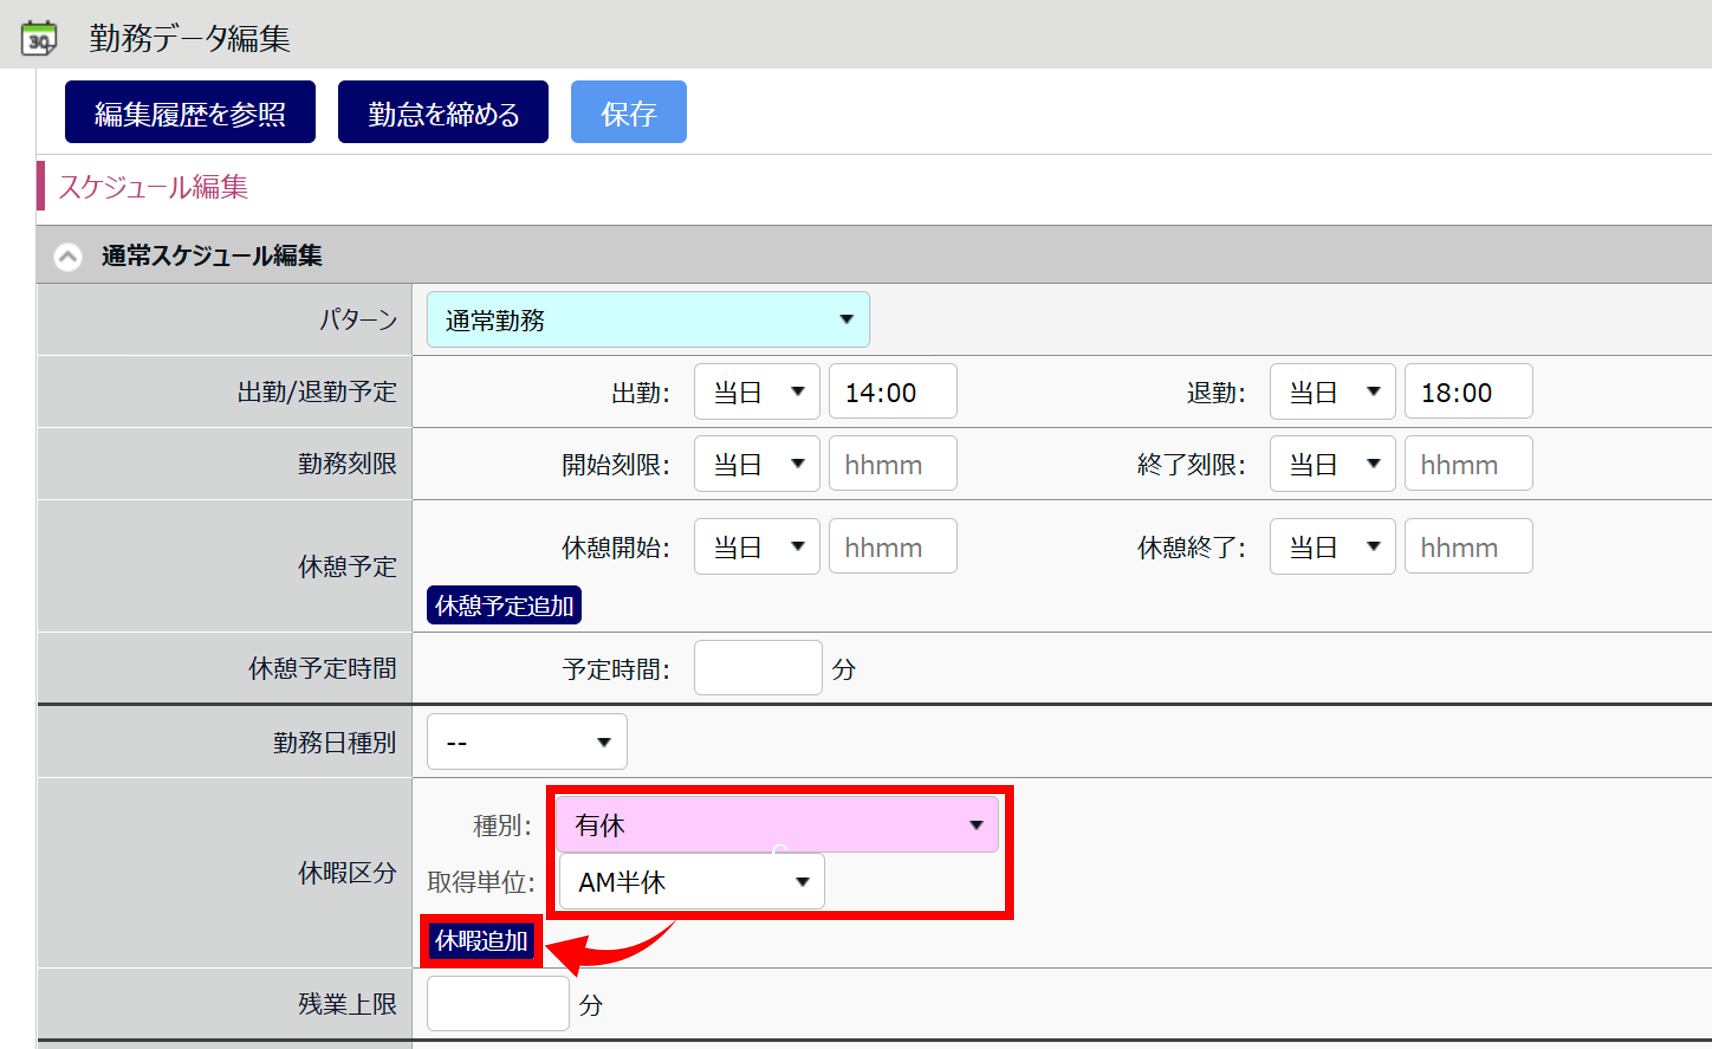Open the 開始刻限 day dropdown
The height and width of the screenshot is (1049, 1712).
coord(756,464)
